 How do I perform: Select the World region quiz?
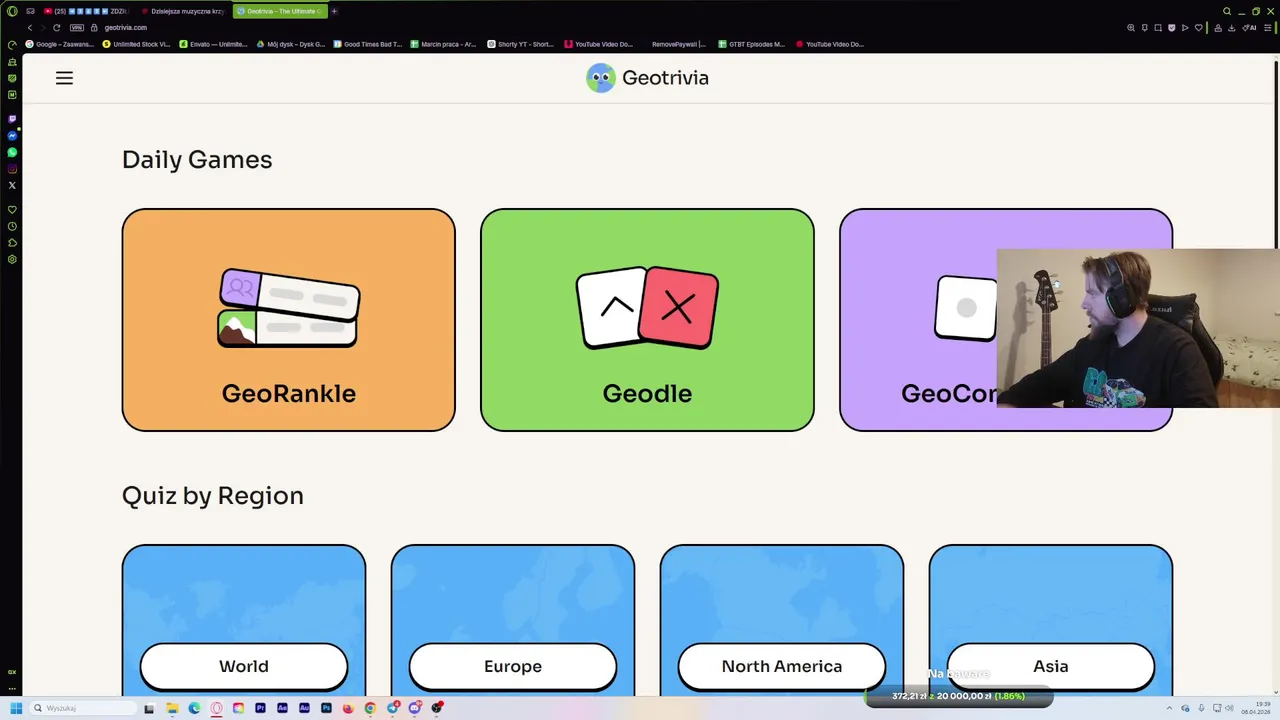(244, 666)
